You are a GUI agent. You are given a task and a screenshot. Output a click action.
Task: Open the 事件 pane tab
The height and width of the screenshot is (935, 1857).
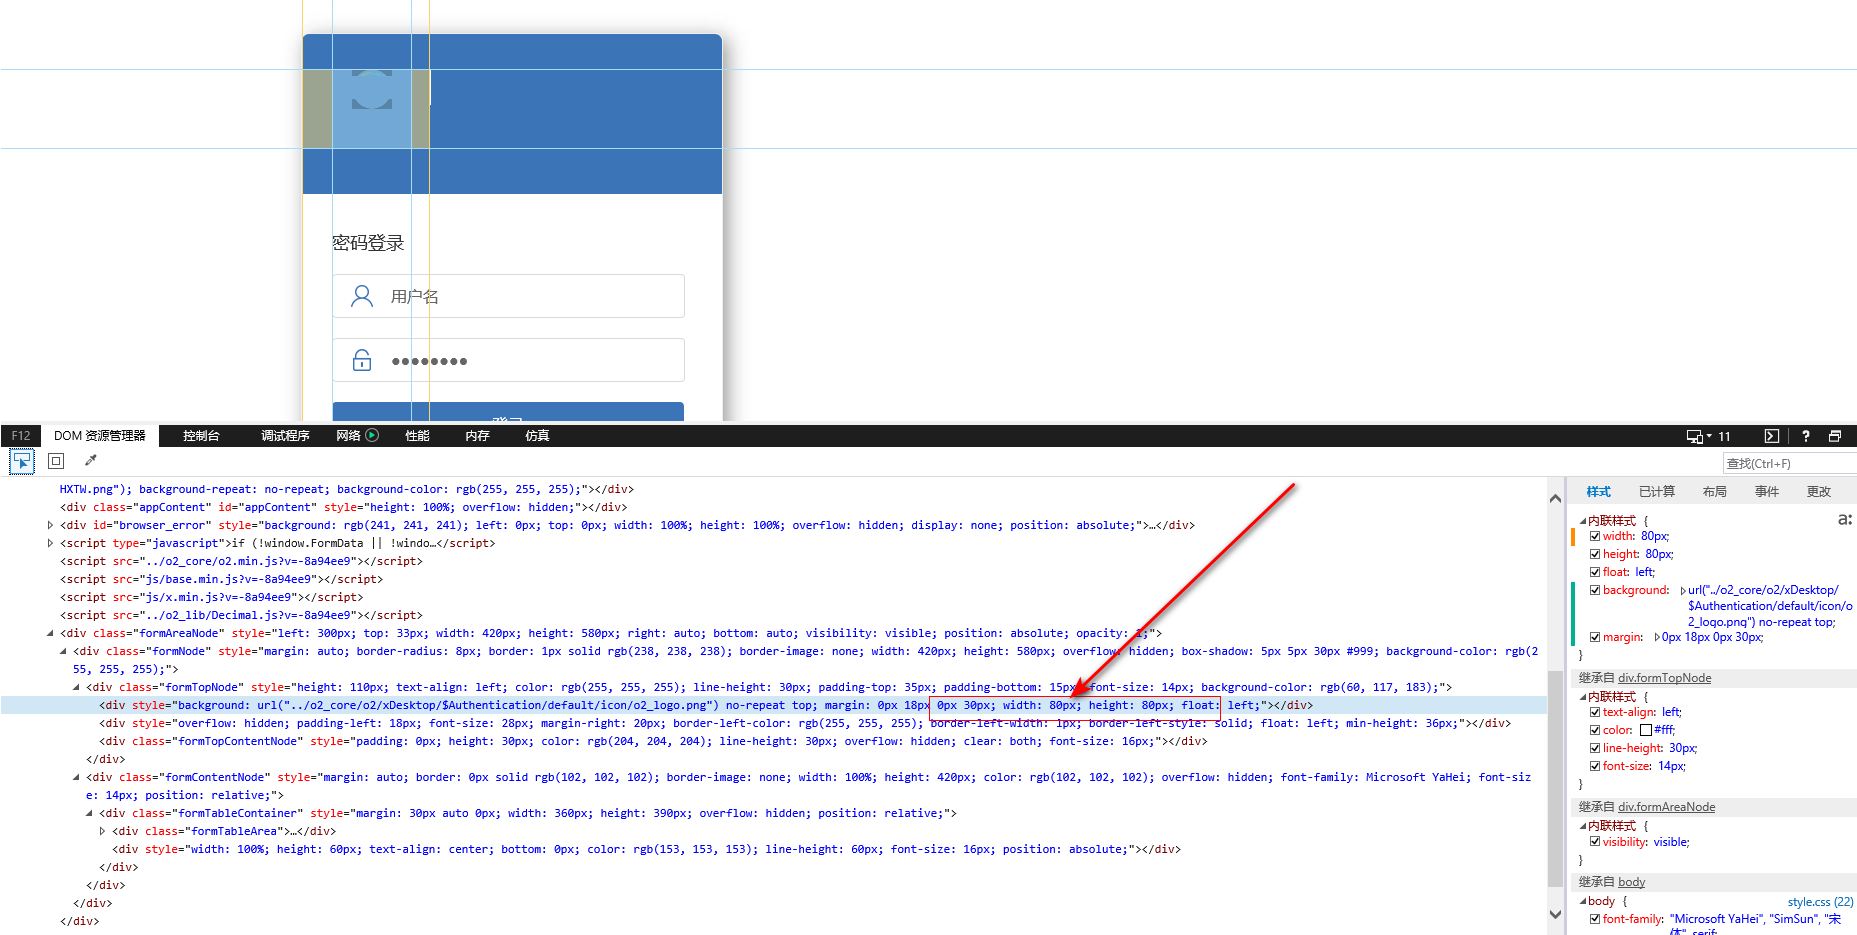pos(1766,492)
